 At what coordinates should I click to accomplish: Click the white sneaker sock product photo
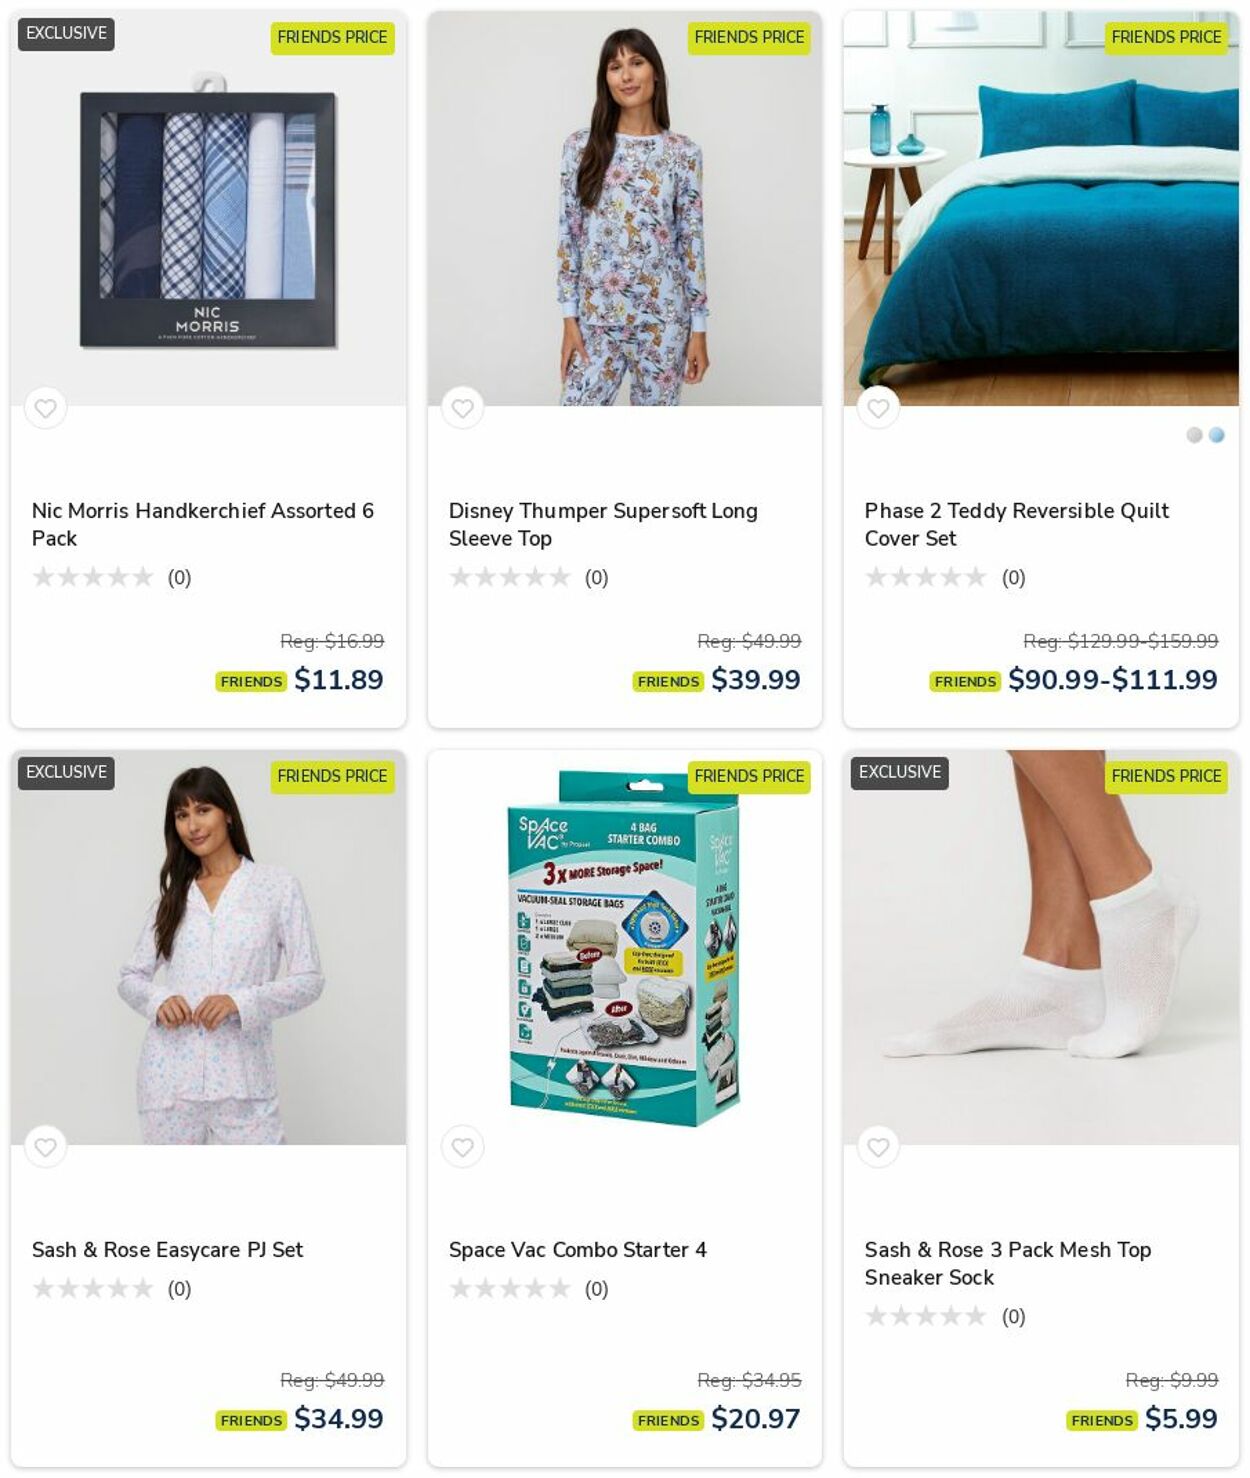coord(1041,948)
